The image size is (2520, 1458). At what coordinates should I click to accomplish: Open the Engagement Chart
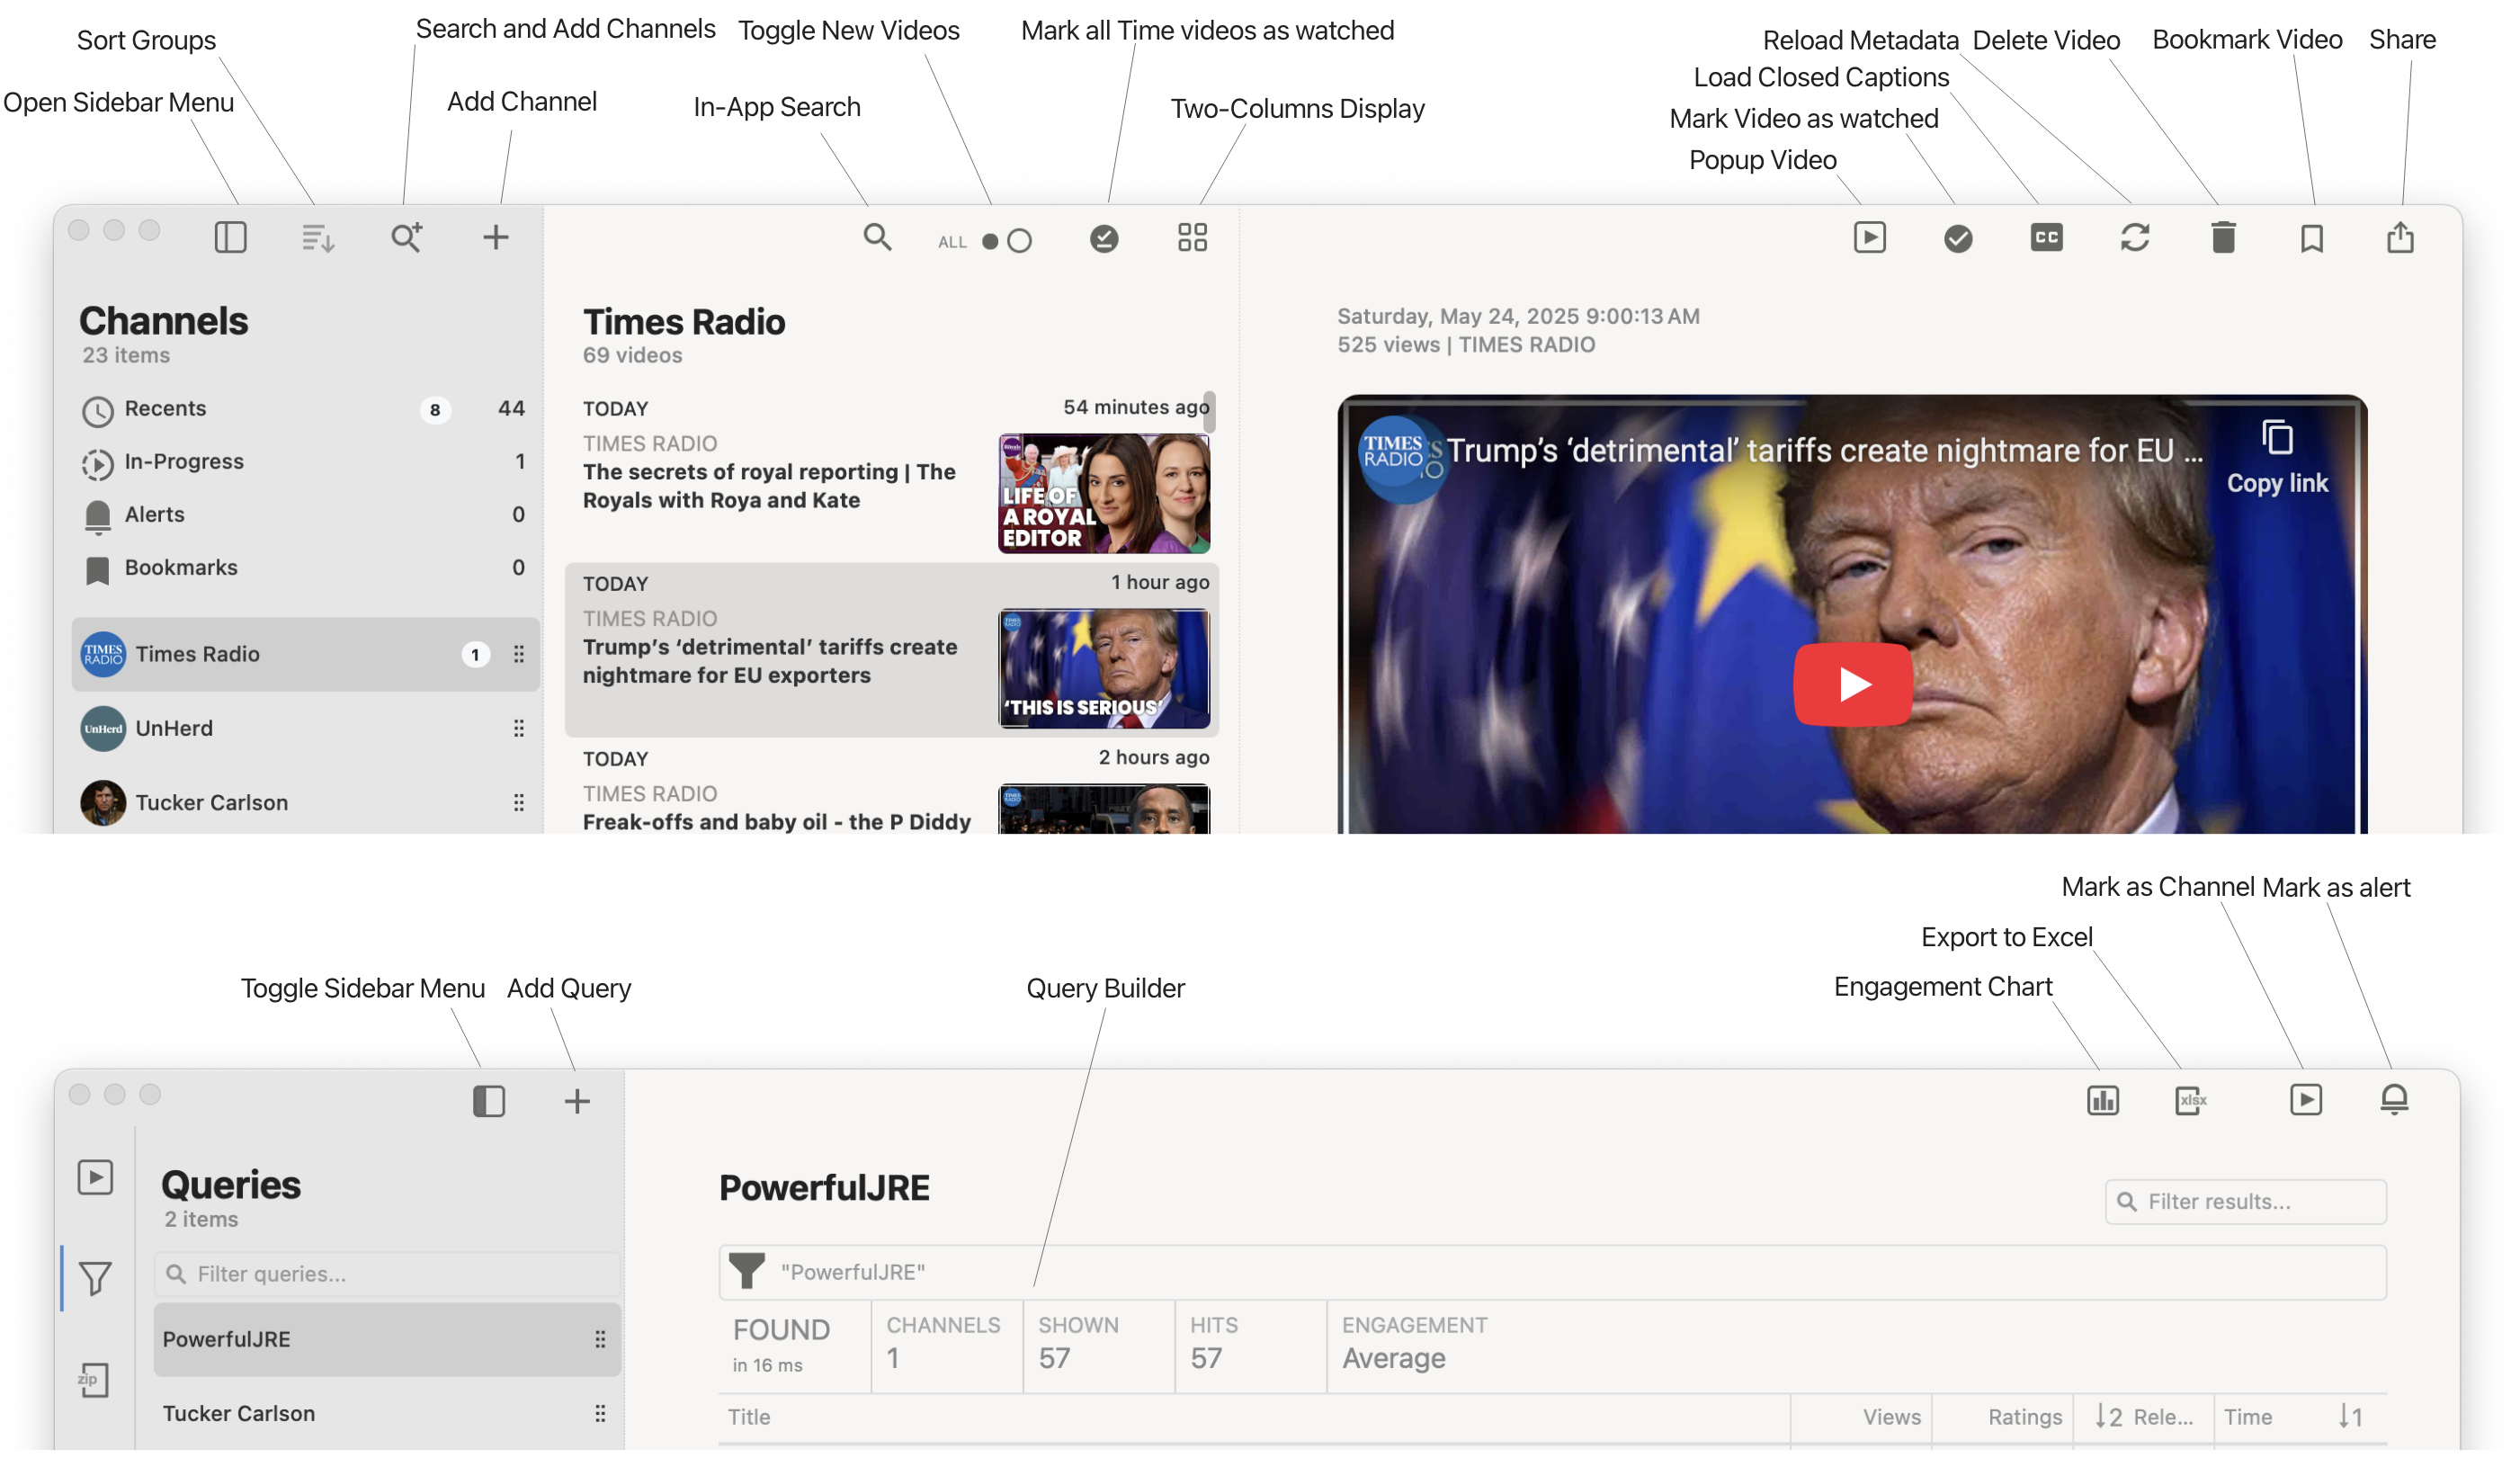(x=2101, y=1100)
